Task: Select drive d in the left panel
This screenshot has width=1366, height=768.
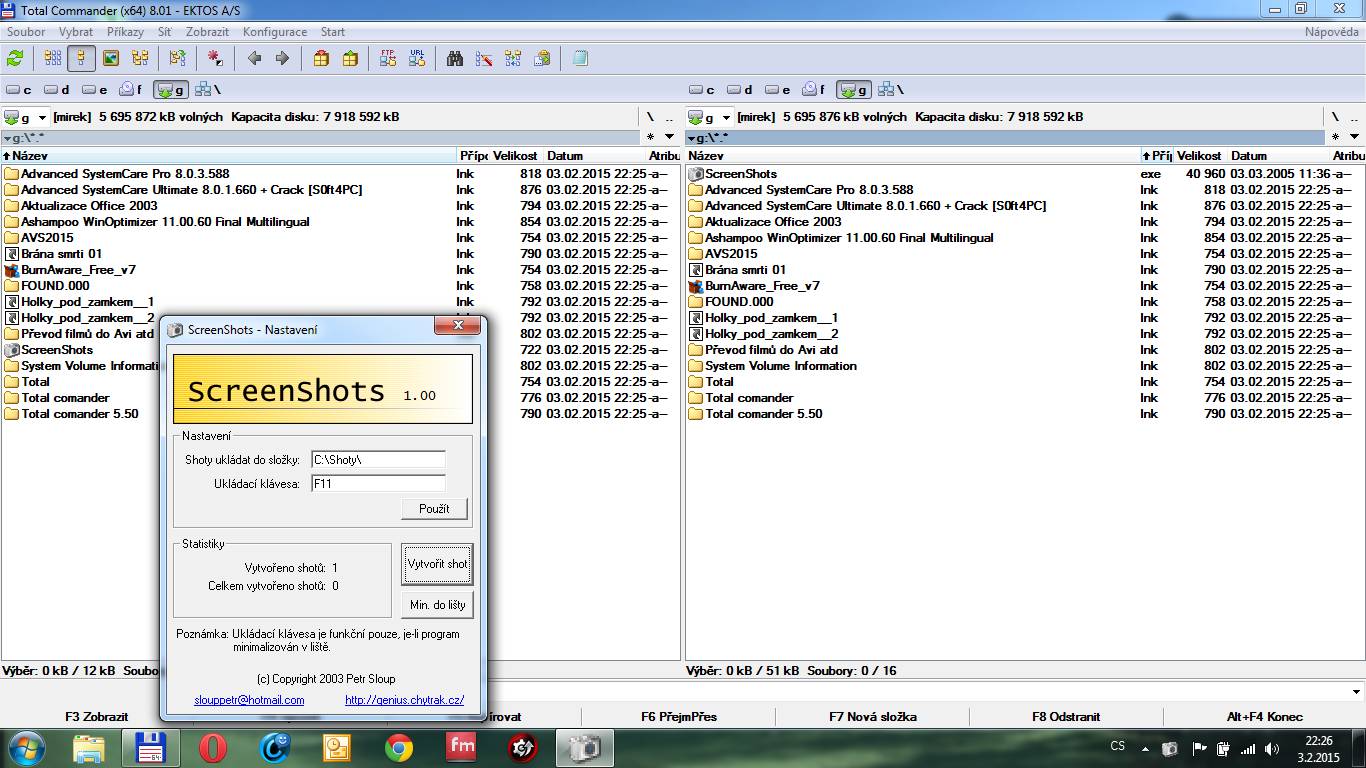Action: pyautogui.click(x=57, y=90)
